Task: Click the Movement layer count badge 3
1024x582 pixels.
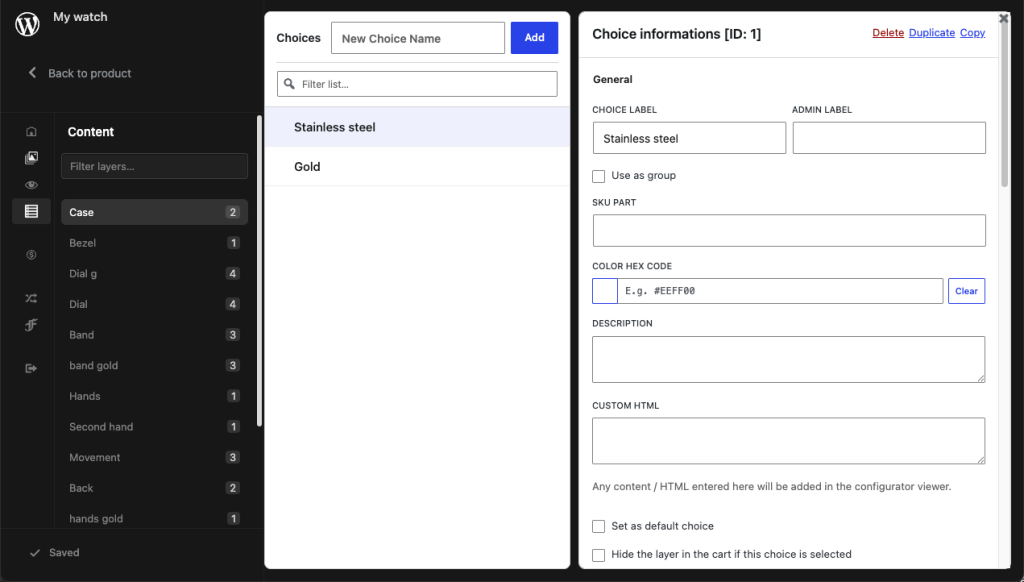Action: 232,457
